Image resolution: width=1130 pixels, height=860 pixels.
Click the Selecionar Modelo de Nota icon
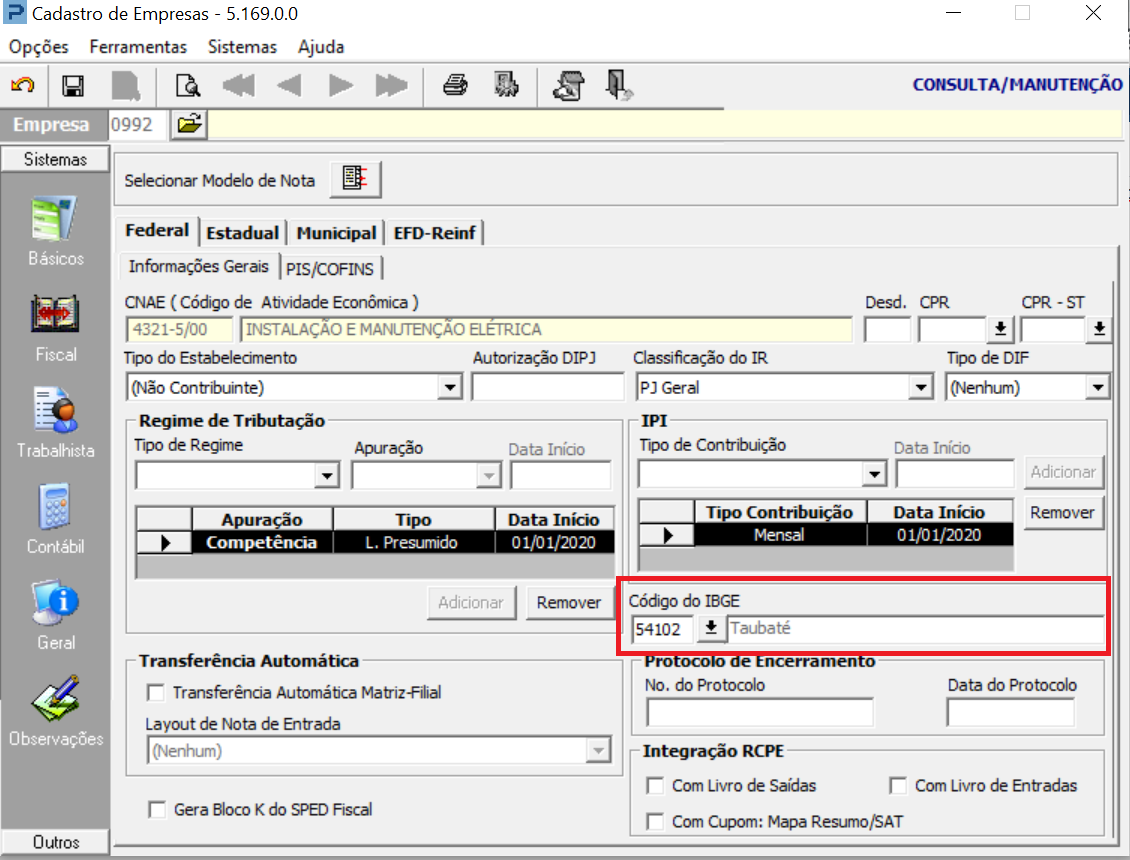[x=355, y=179]
